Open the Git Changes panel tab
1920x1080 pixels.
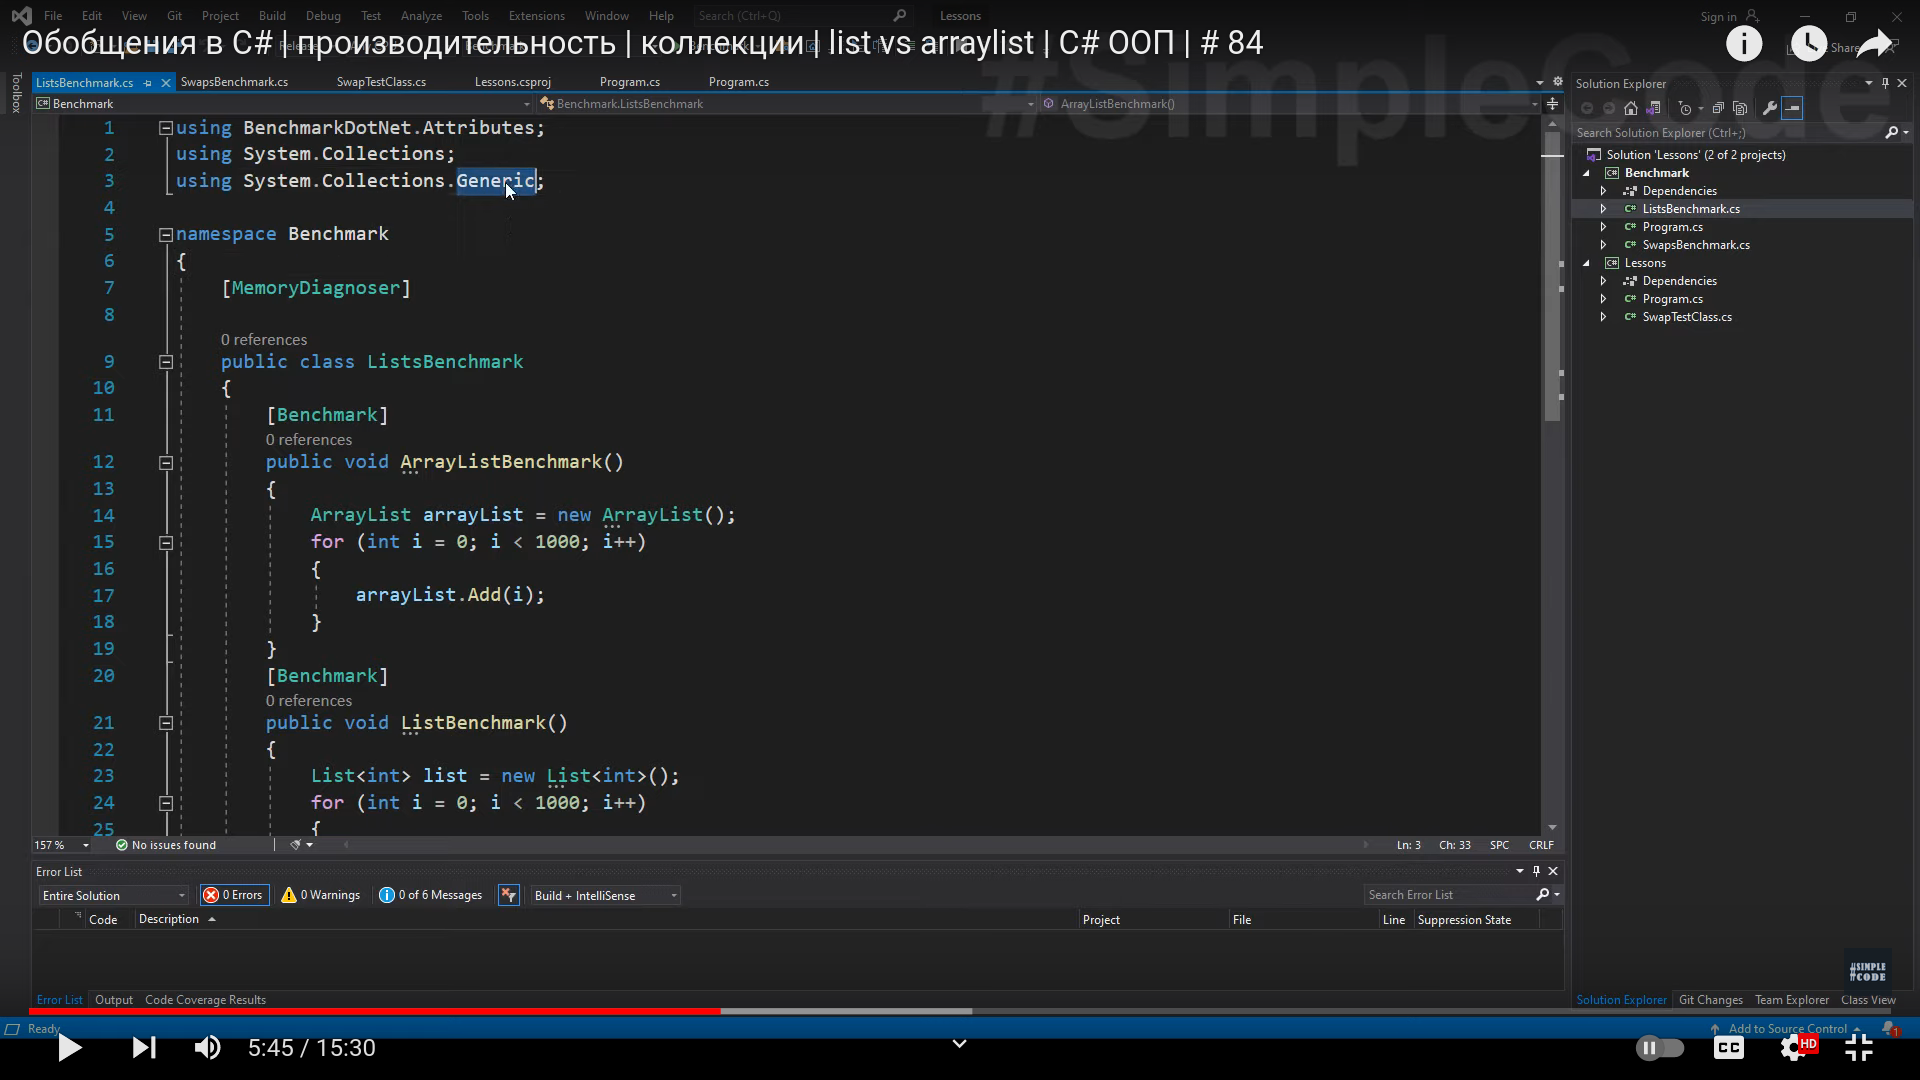click(x=1710, y=1000)
